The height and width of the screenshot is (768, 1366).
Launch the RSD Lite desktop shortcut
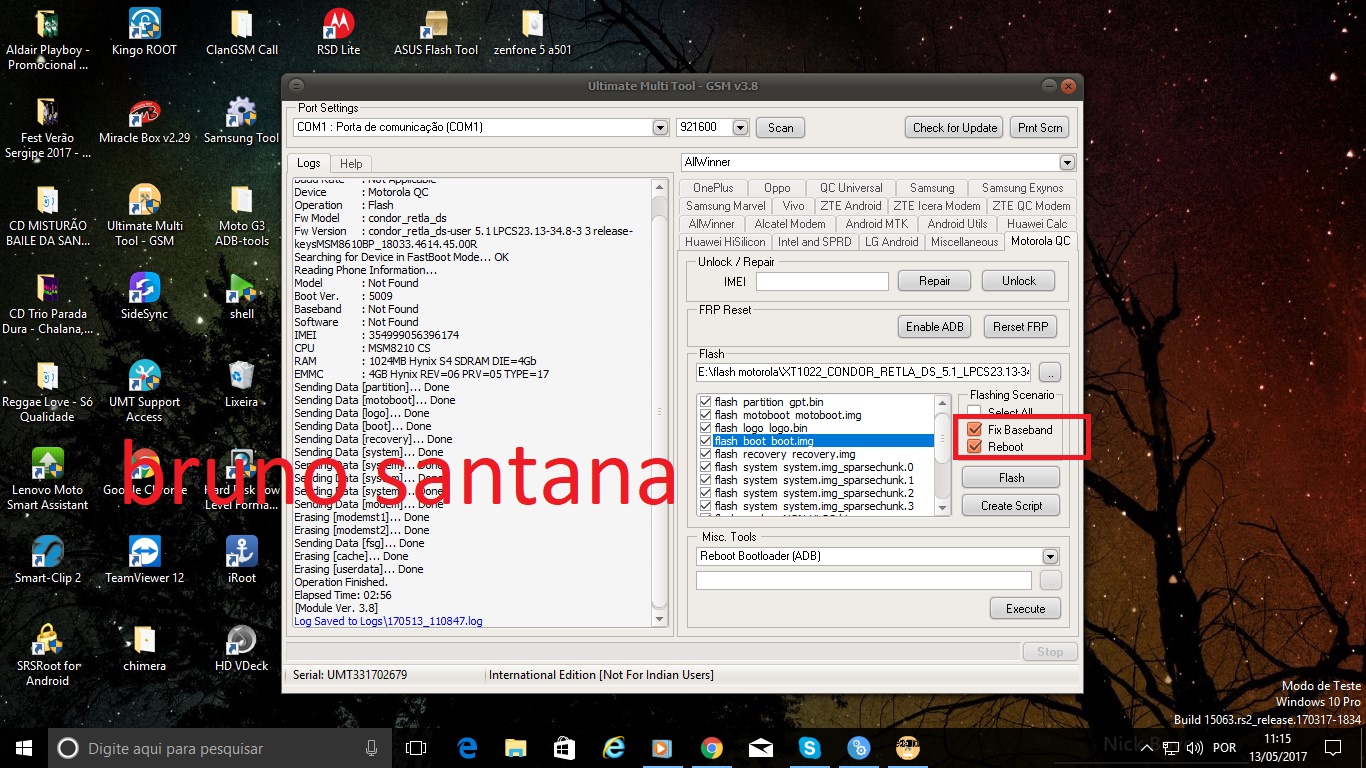coord(338,33)
